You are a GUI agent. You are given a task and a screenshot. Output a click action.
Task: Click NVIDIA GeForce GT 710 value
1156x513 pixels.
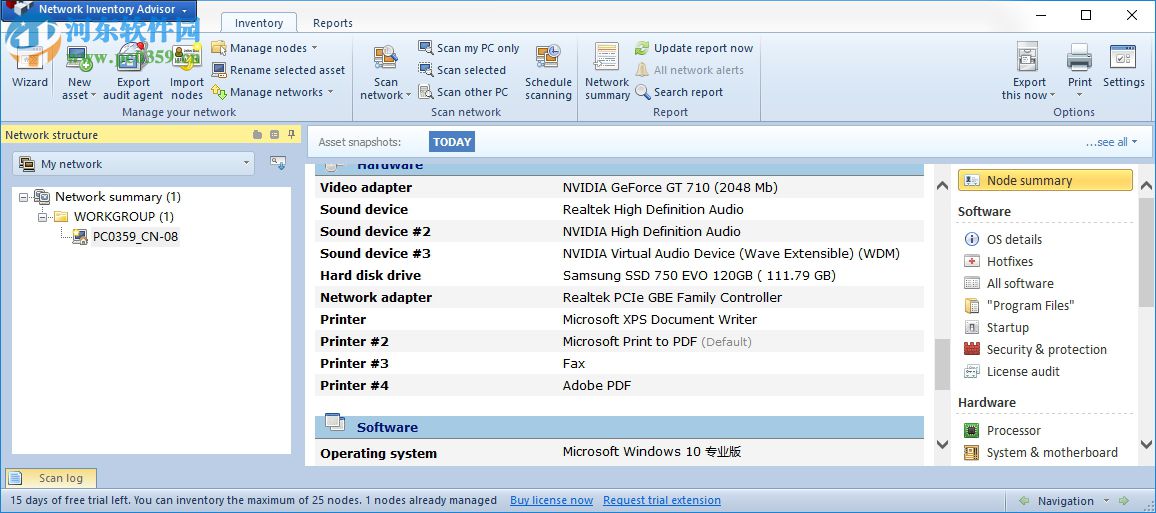(x=670, y=188)
